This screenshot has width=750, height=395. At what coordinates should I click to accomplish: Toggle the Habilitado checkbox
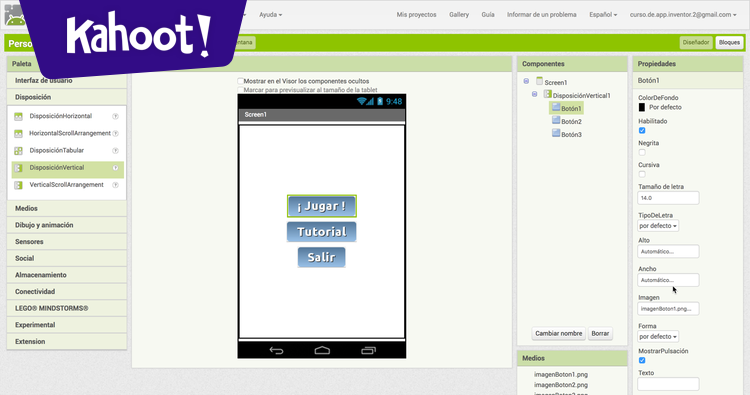642,131
